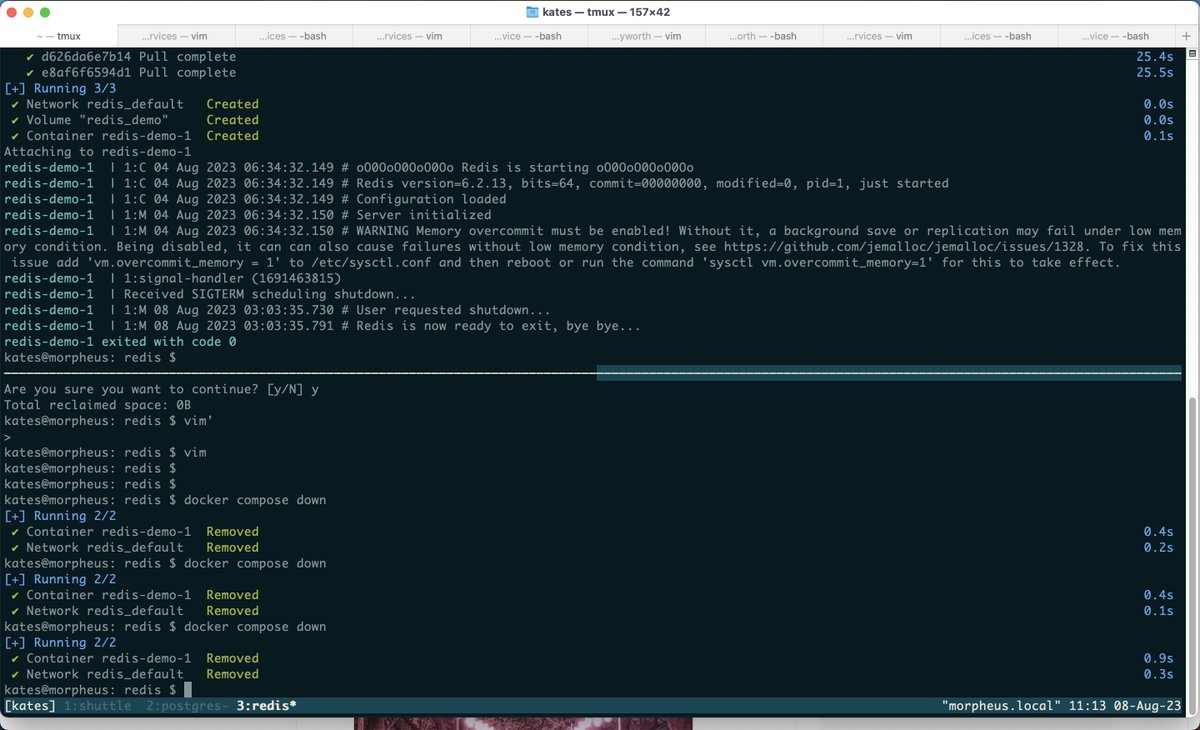Select tmux window "2:postgres-" in status bar
This screenshot has width=1200, height=730.
click(188, 706)
